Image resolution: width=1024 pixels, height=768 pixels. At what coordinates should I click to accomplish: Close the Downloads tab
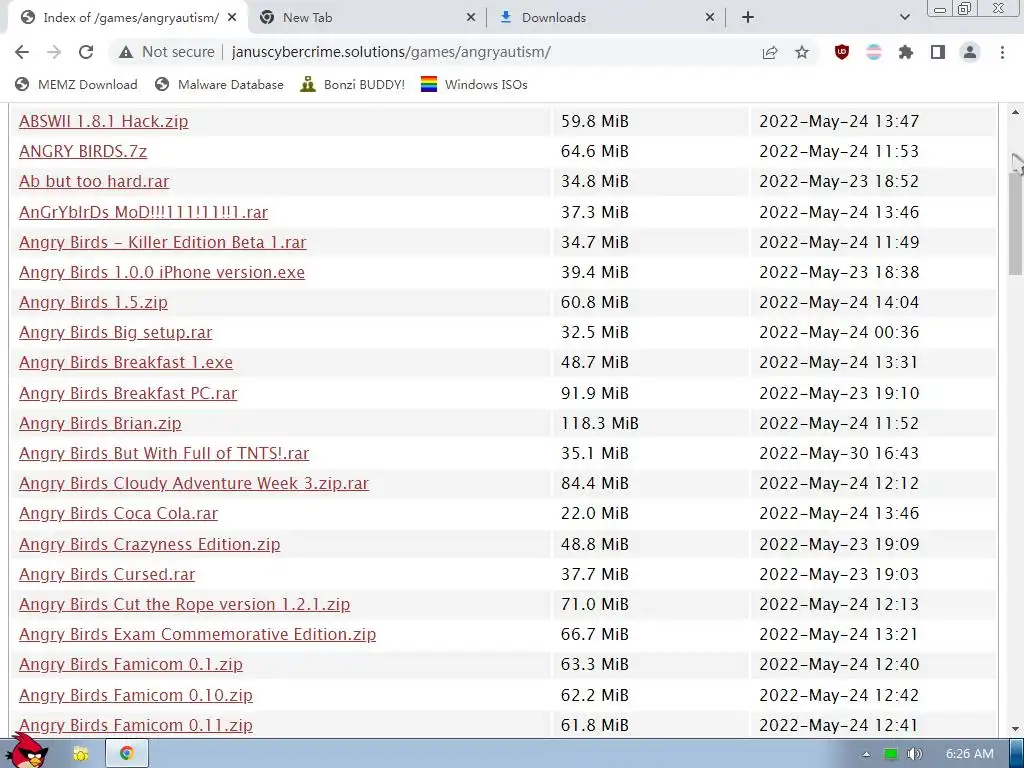710,18
